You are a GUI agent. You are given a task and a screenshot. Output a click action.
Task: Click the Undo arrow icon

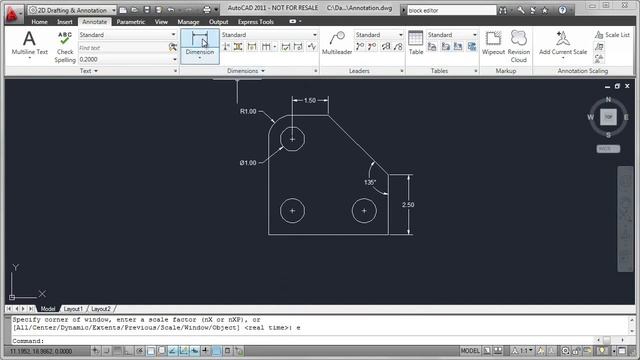coord(171,10)
